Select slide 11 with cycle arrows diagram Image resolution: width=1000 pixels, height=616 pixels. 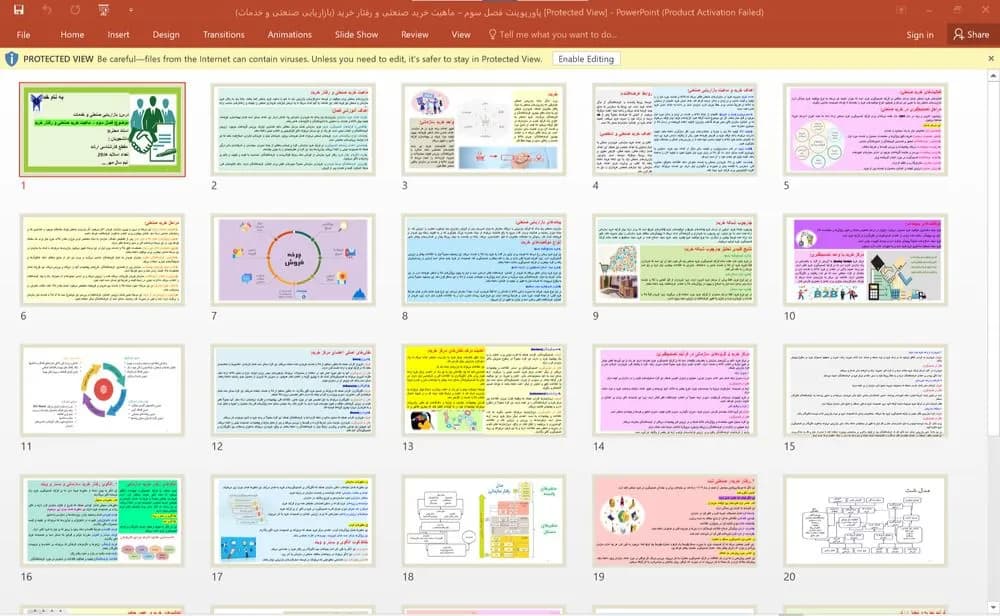[x=102, y=390]
